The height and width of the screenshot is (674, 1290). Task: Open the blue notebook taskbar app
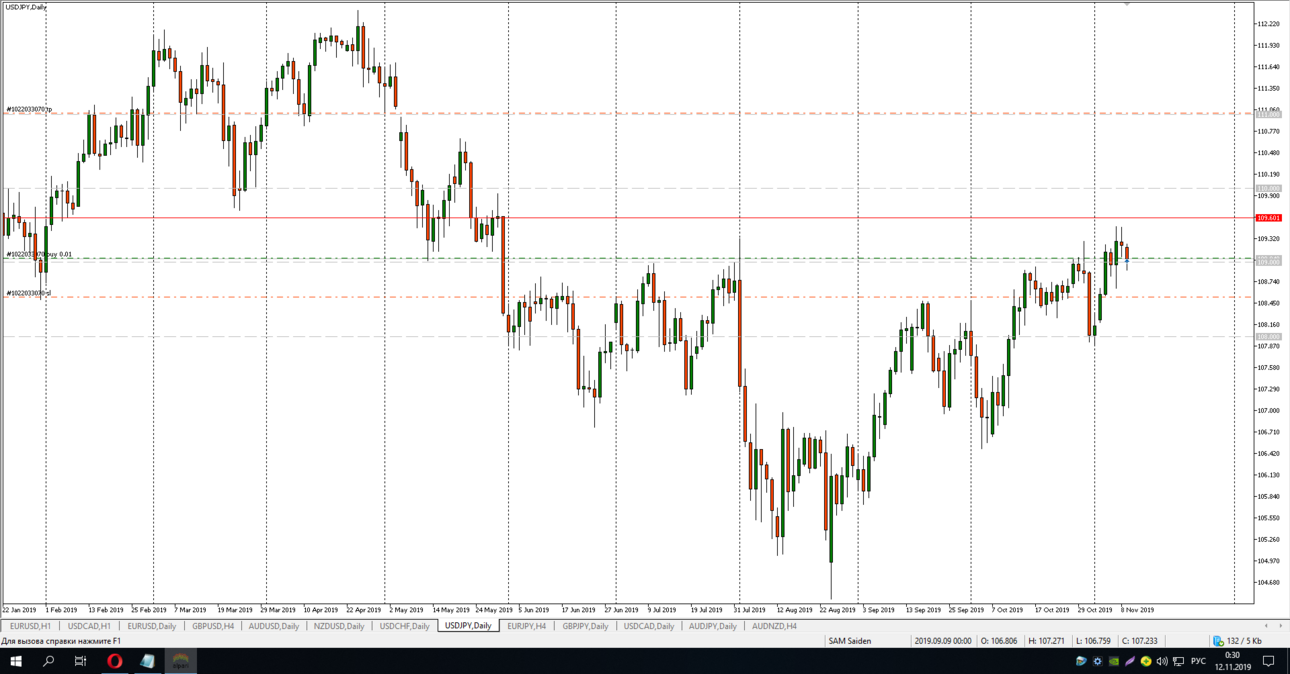148,661
